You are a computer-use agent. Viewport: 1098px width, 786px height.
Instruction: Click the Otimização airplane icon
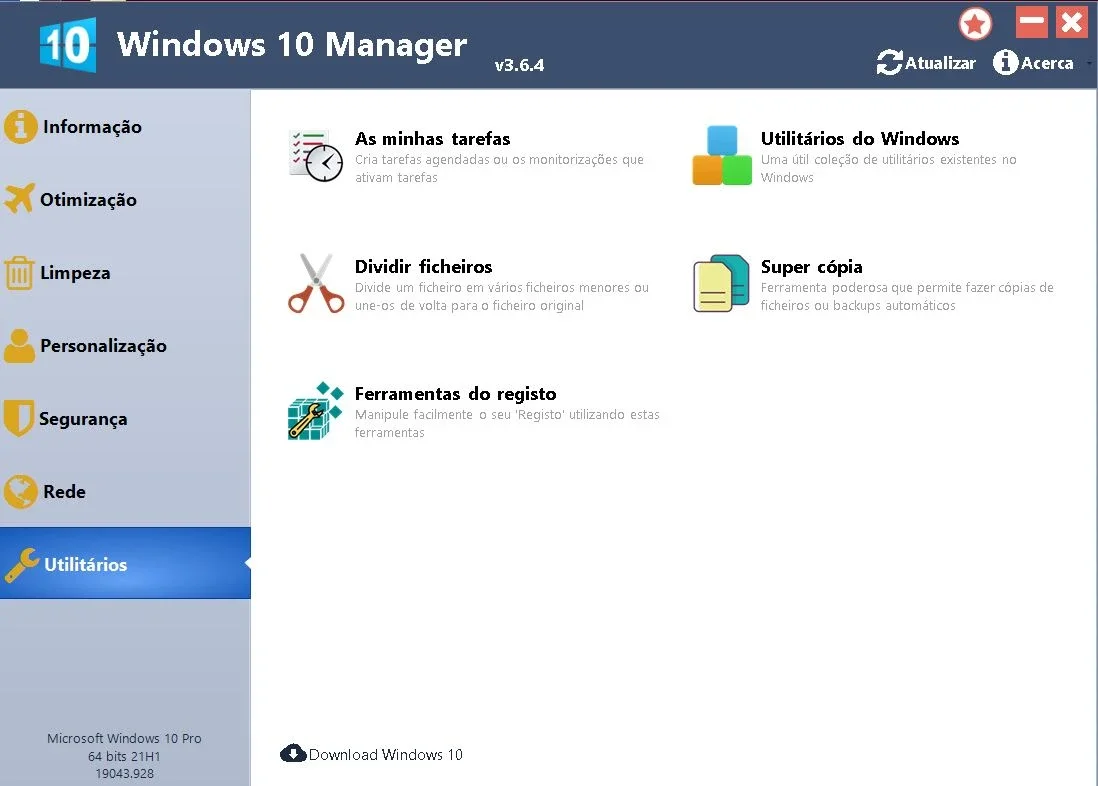point(19,199)
